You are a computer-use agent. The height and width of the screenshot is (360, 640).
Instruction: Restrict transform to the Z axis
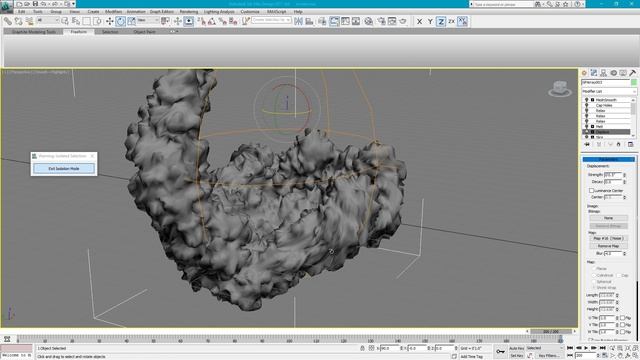pyautogui.click(x=441, y=21)
